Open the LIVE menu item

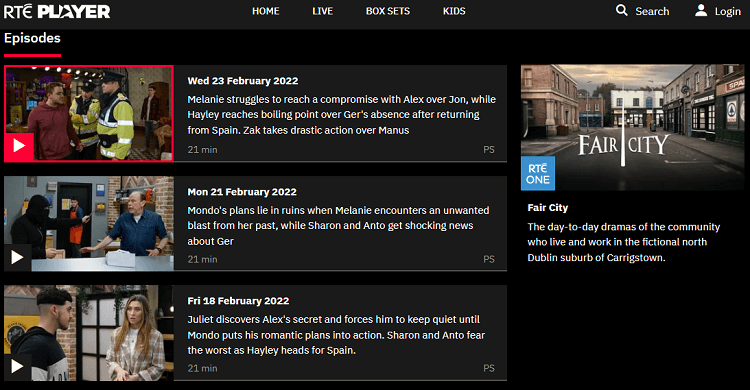(322, 11)
